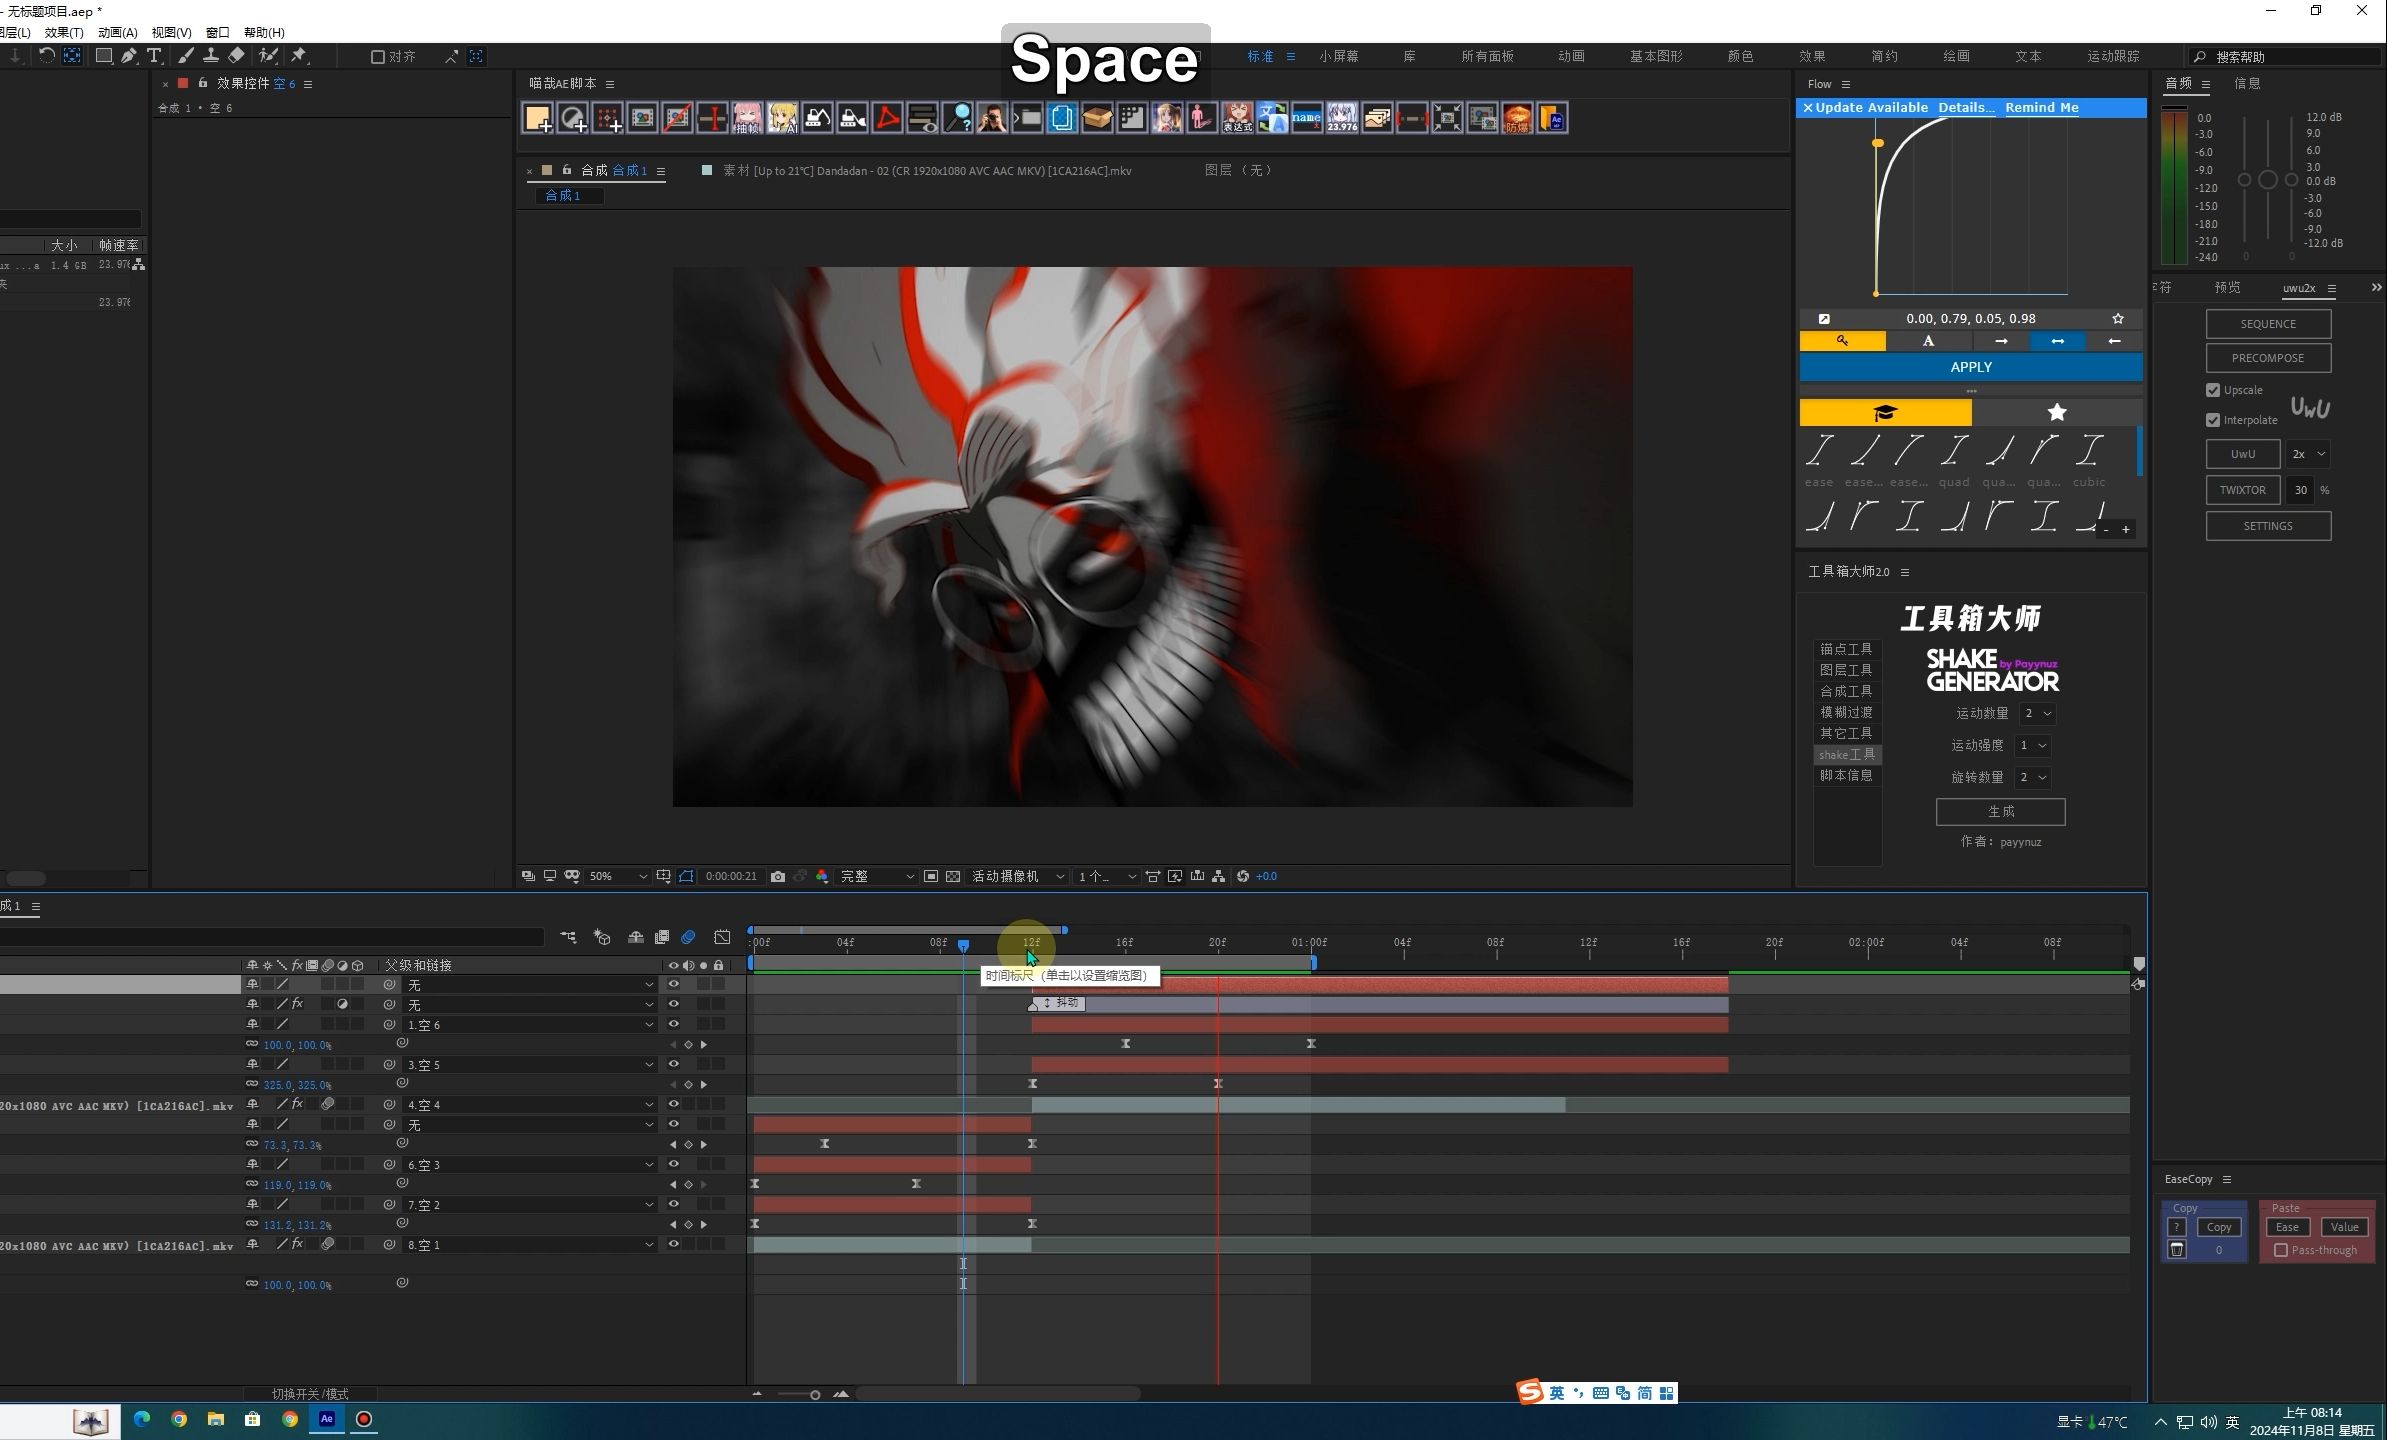The height and width of the screenshot is (1440, 2387).
Task: Open the 运动数量 dropdown in Shake Generator
Action: click(2037, 713)
